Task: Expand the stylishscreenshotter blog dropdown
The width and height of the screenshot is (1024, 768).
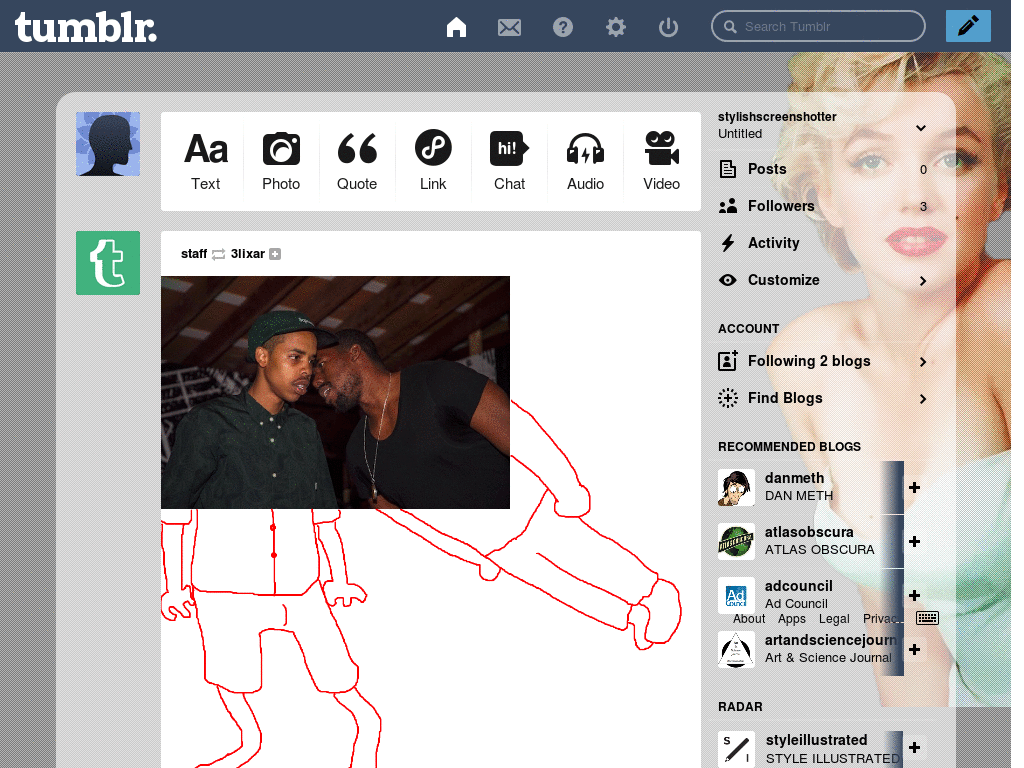Action: [921, 127]
